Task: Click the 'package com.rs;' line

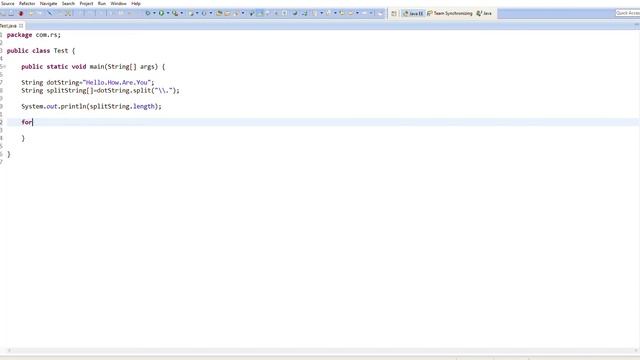Action: click(33, 35)
